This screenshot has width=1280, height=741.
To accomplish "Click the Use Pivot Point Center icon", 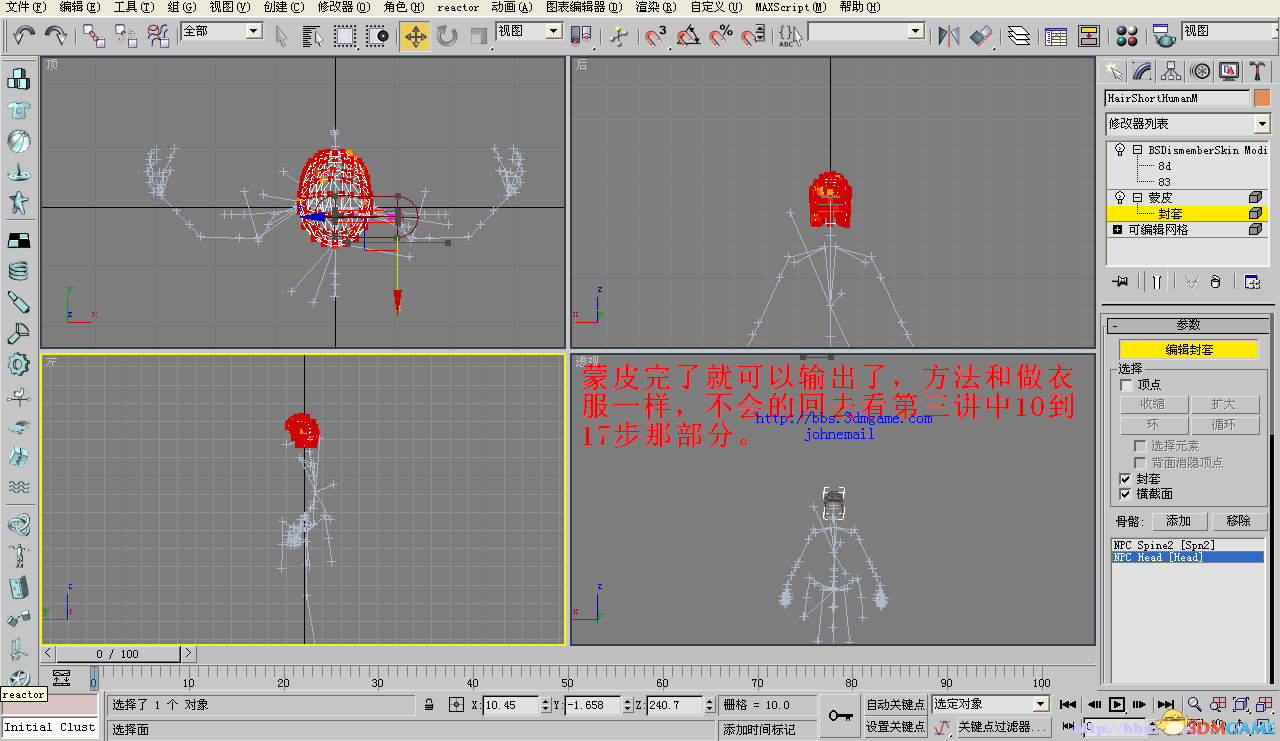I will pos(579,36).
